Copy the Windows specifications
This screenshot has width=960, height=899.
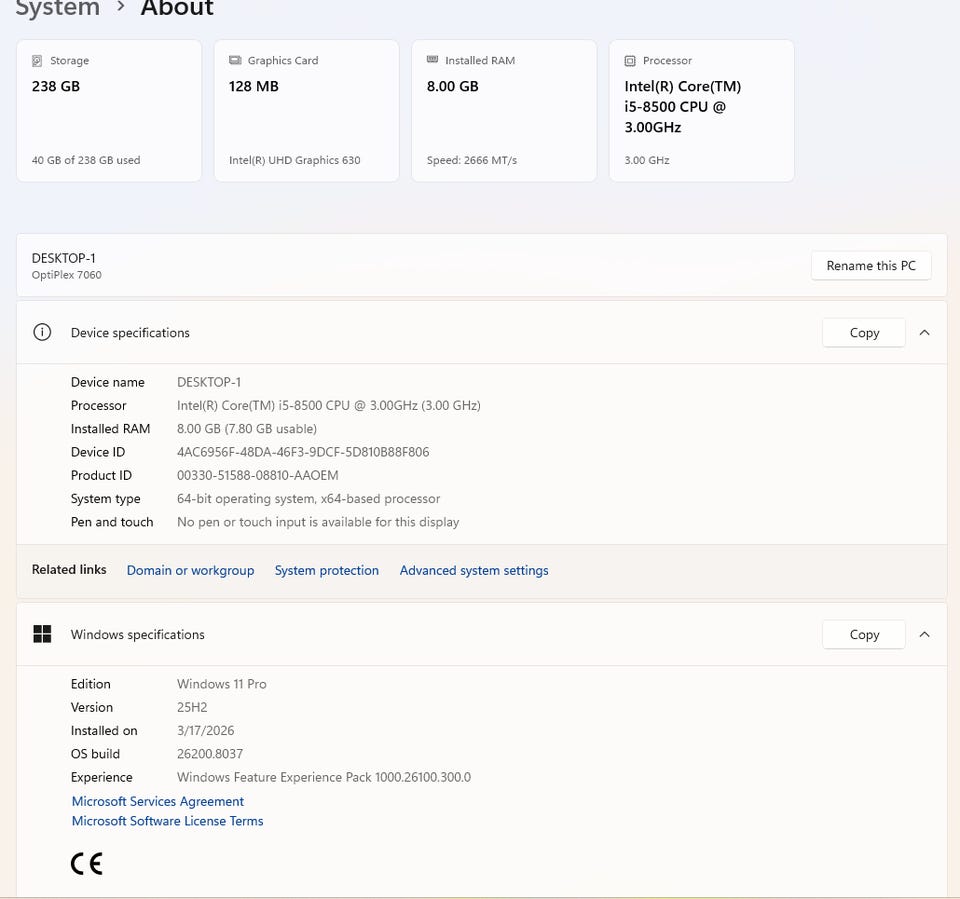pos(864,634)
